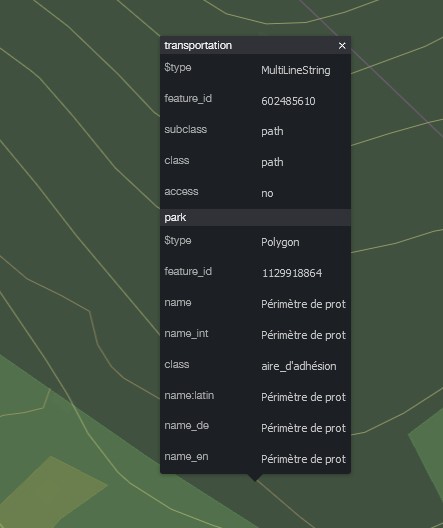Click the transportation $type property label
The height and width of the screenshot is (528, 443).
178,68
